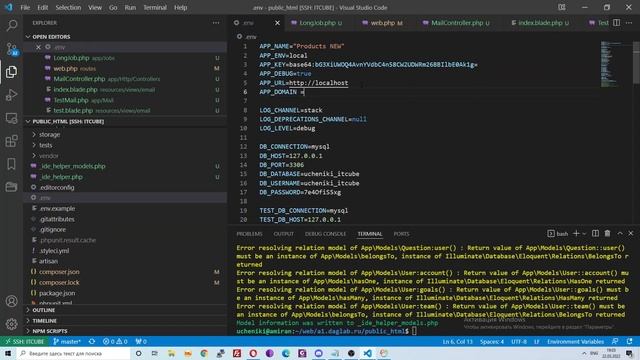Switch to the index.blade.php tab
640x360 pixels.
(x=540, y=23)
